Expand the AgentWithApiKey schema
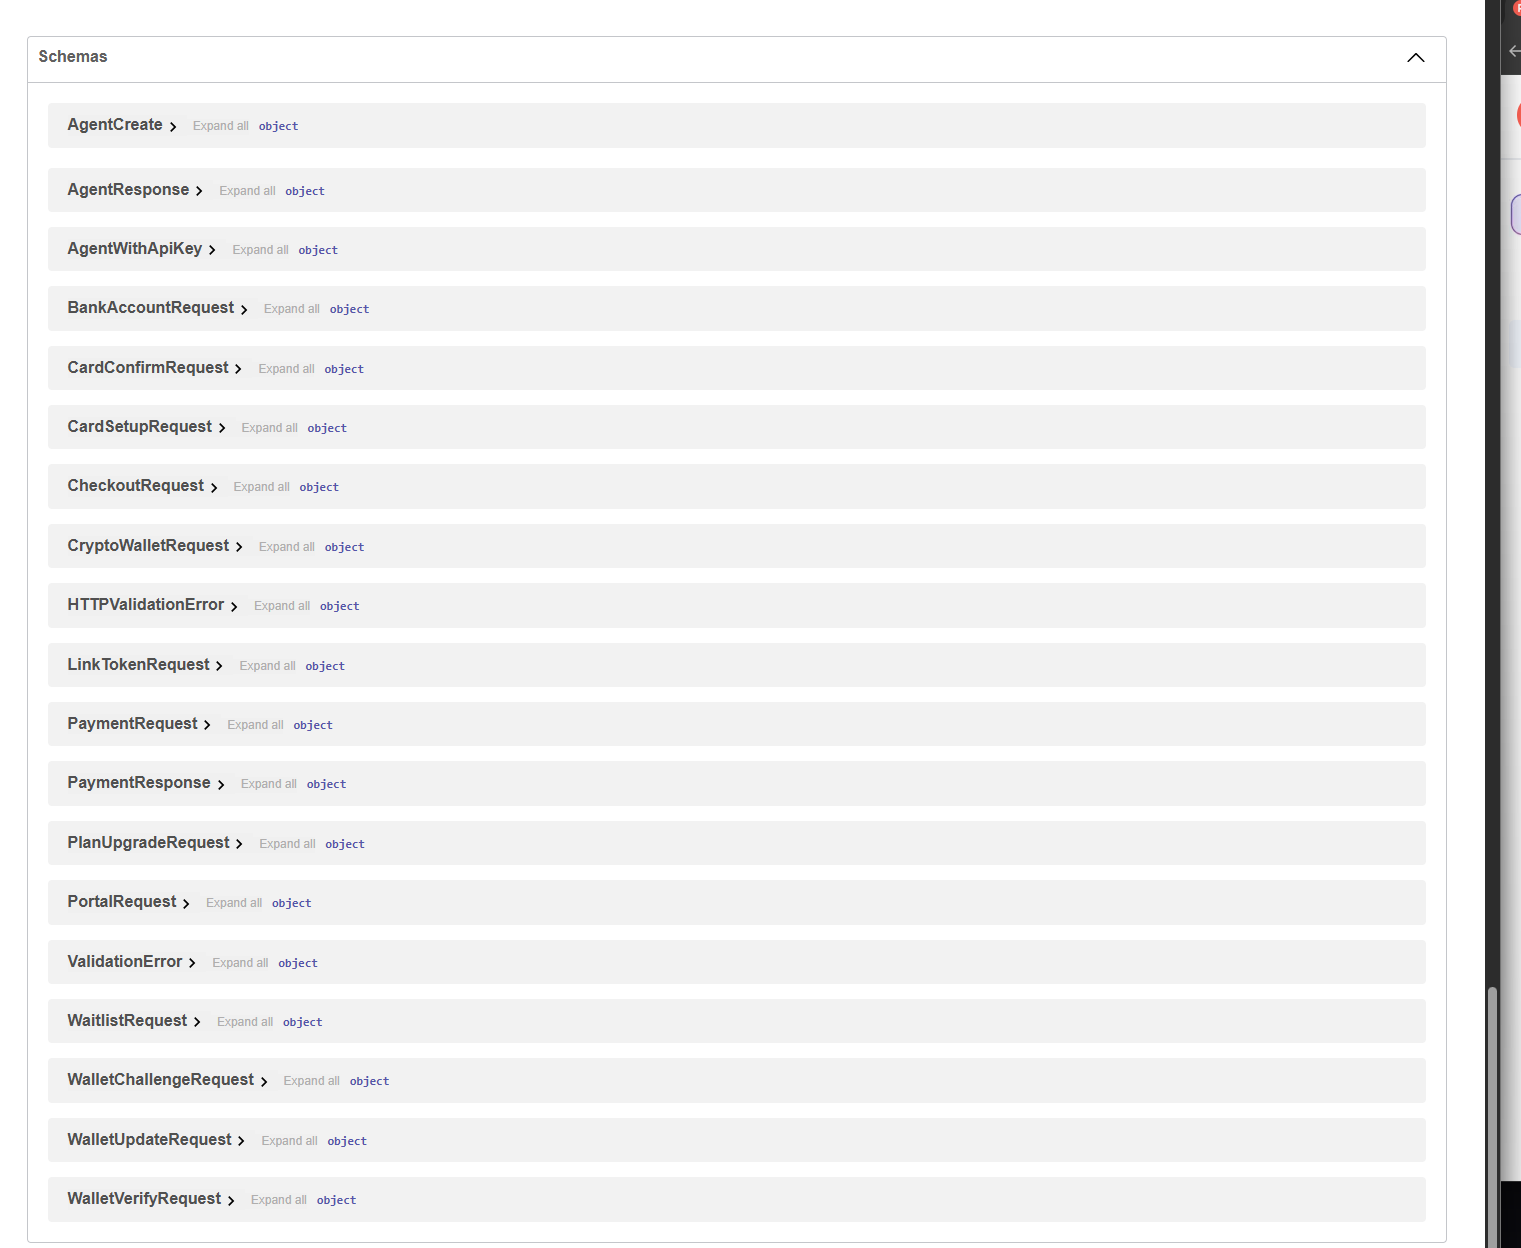 [x=134, y=248]
